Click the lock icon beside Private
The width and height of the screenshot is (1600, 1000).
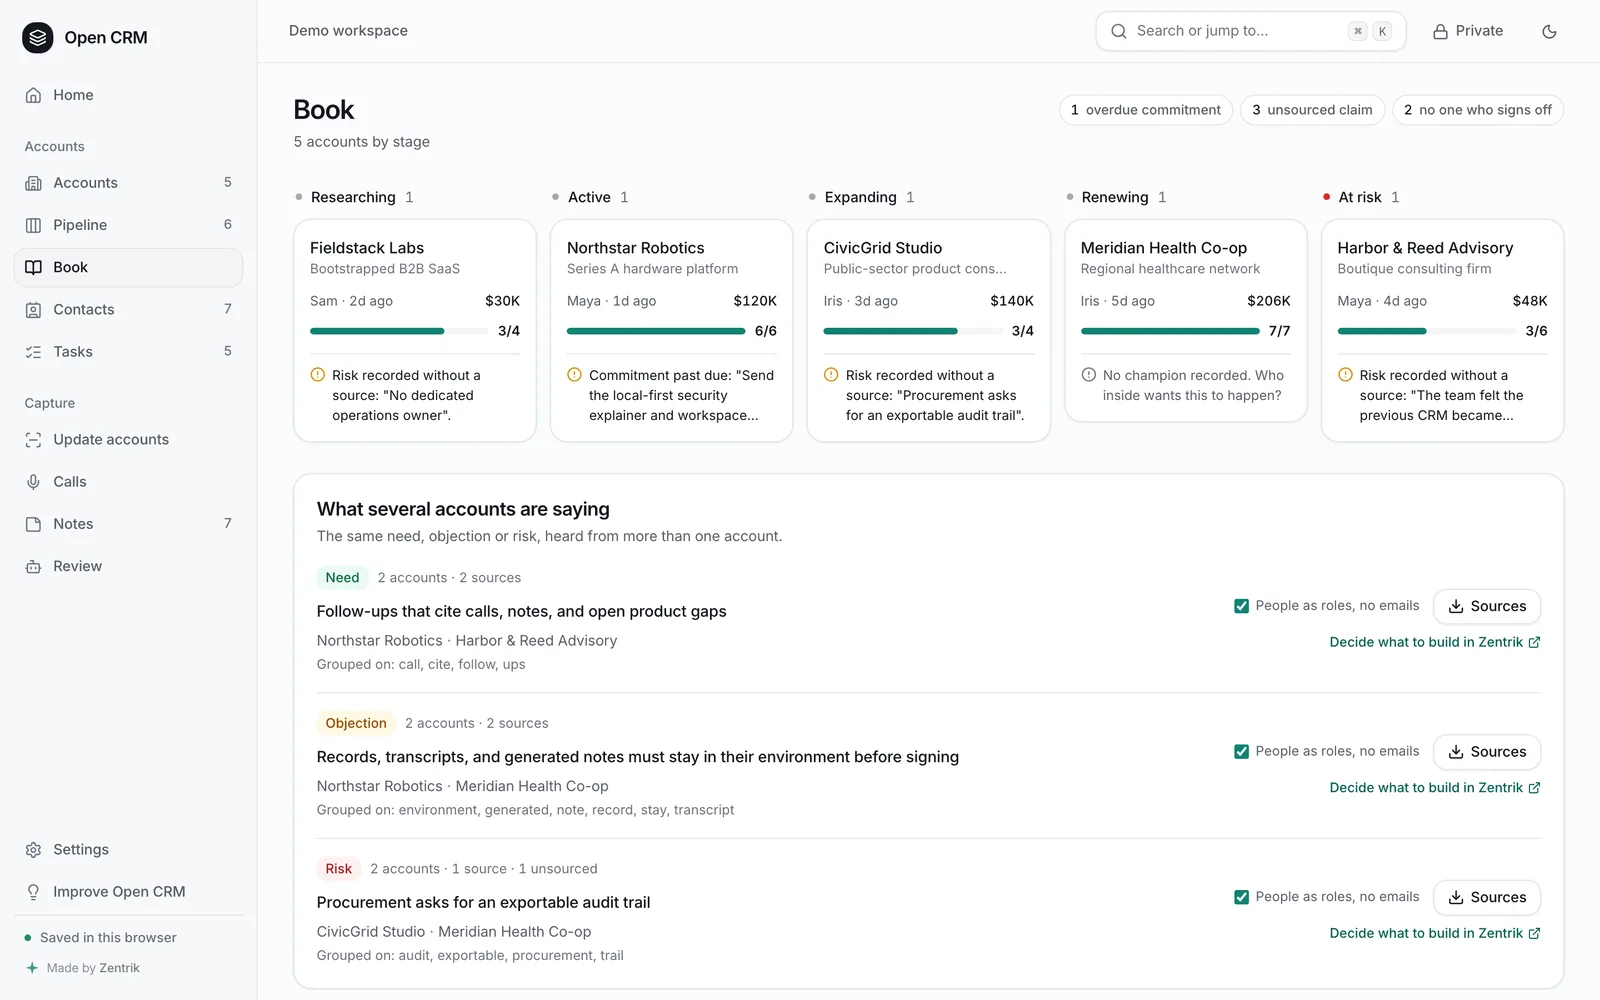point(1440,31)
